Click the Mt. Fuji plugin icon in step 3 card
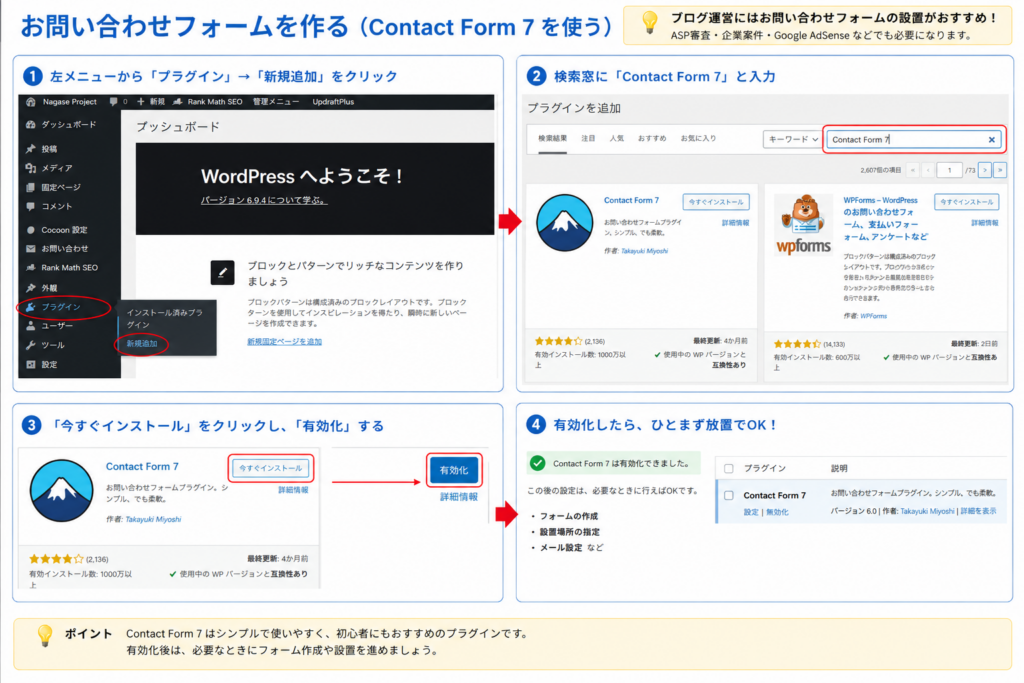This screenshot has width=1024, height=683. 61,490
